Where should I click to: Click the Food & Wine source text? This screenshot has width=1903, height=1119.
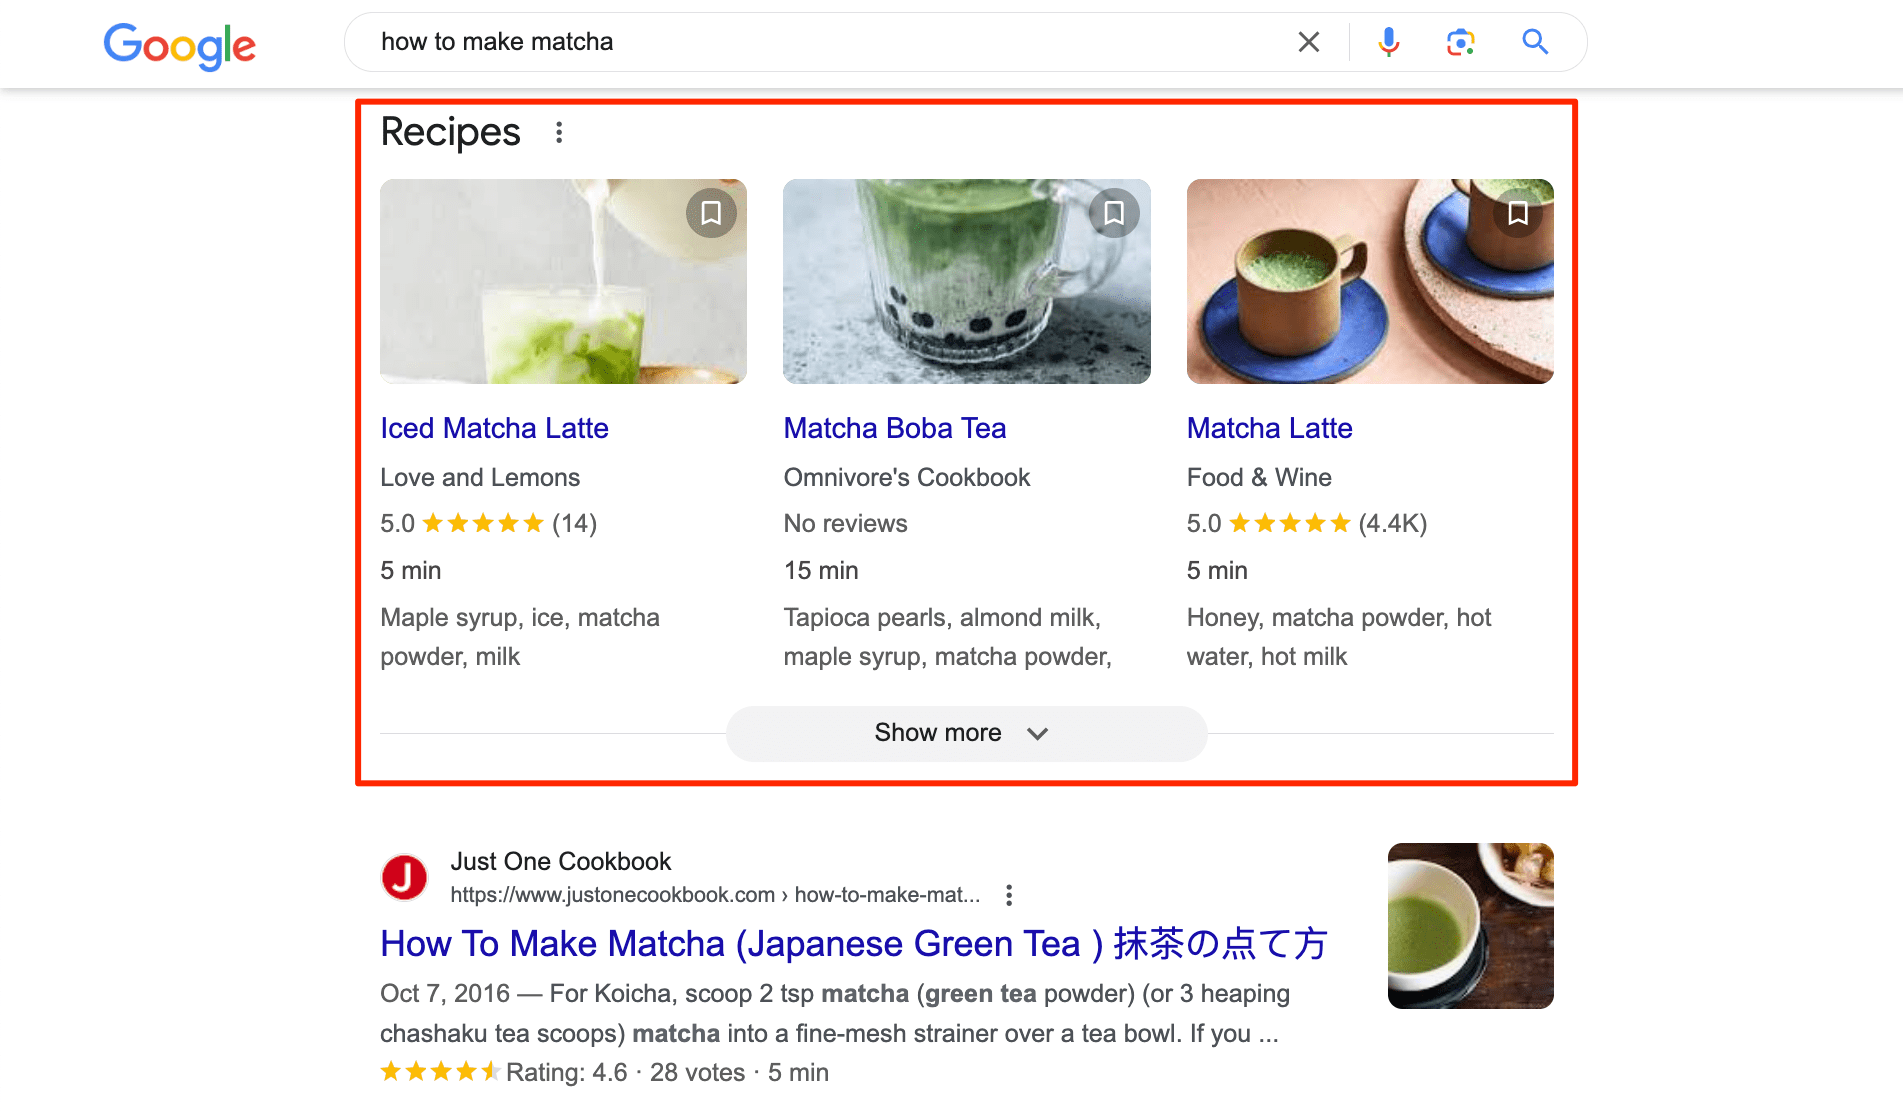coord(1259,477)
